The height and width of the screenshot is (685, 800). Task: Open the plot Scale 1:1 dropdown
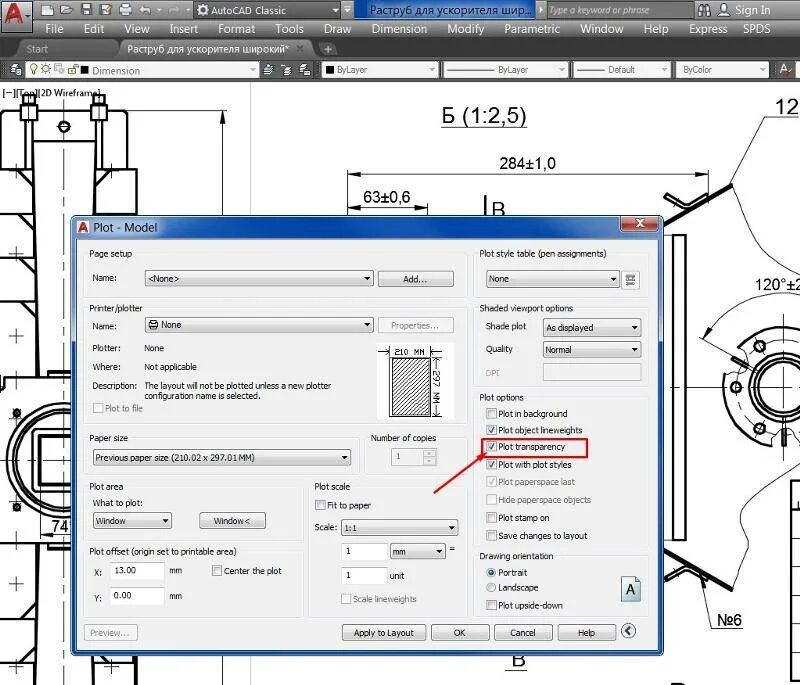(x=399, y=527)
